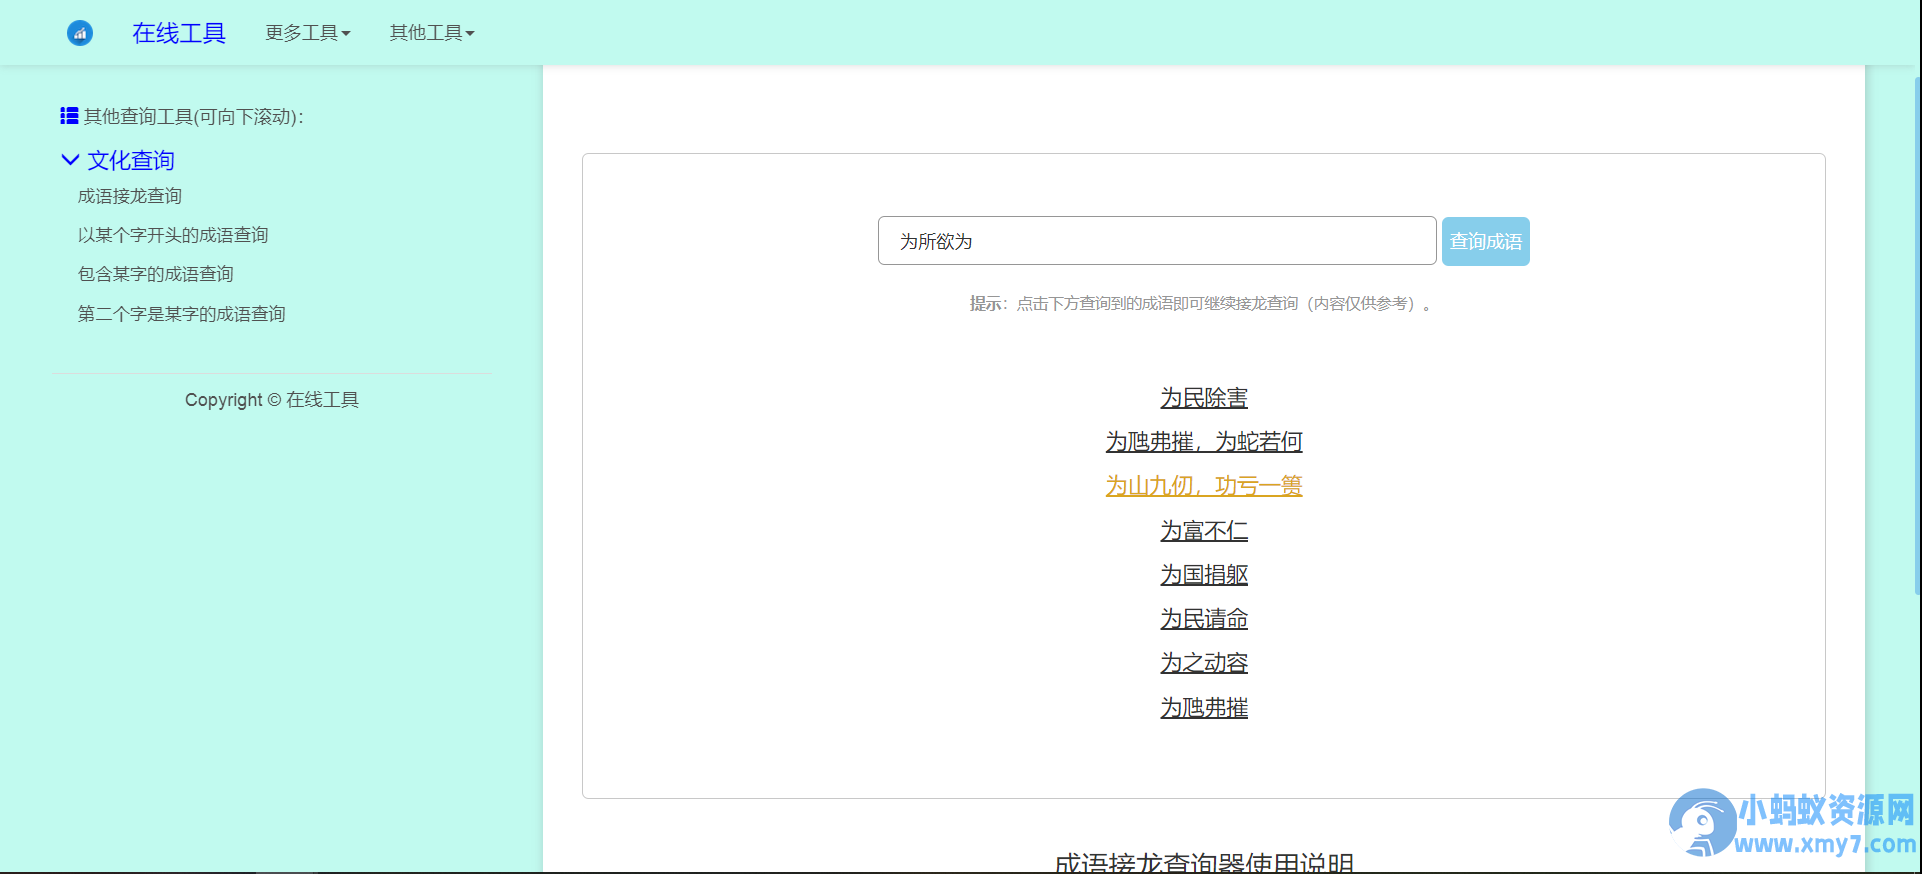Screen dimensions: 1922x874
Task: Open 成语接龙查询 in the sidebar
Action: tap(130, 196)
